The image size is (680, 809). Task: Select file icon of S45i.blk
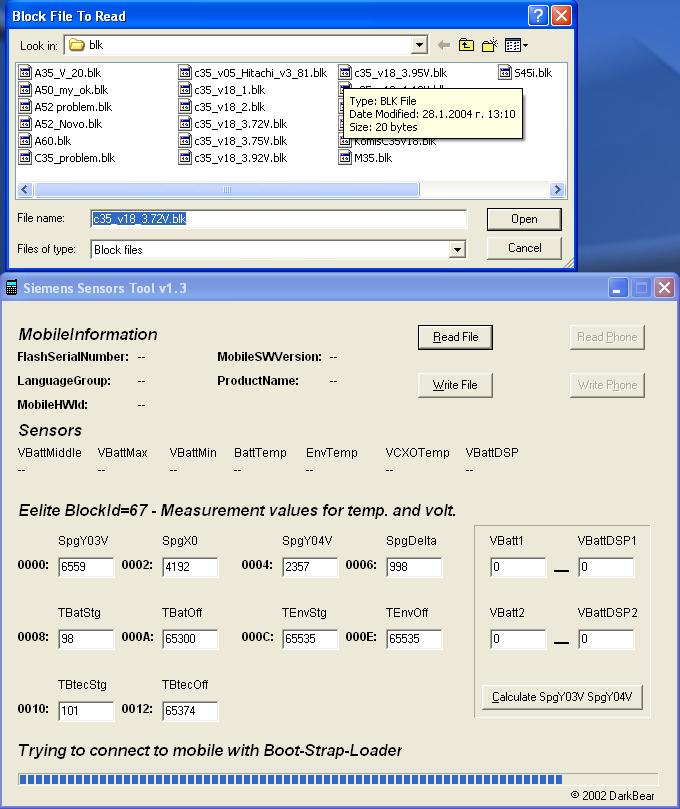pyautogui.click(x=505, y=73)
